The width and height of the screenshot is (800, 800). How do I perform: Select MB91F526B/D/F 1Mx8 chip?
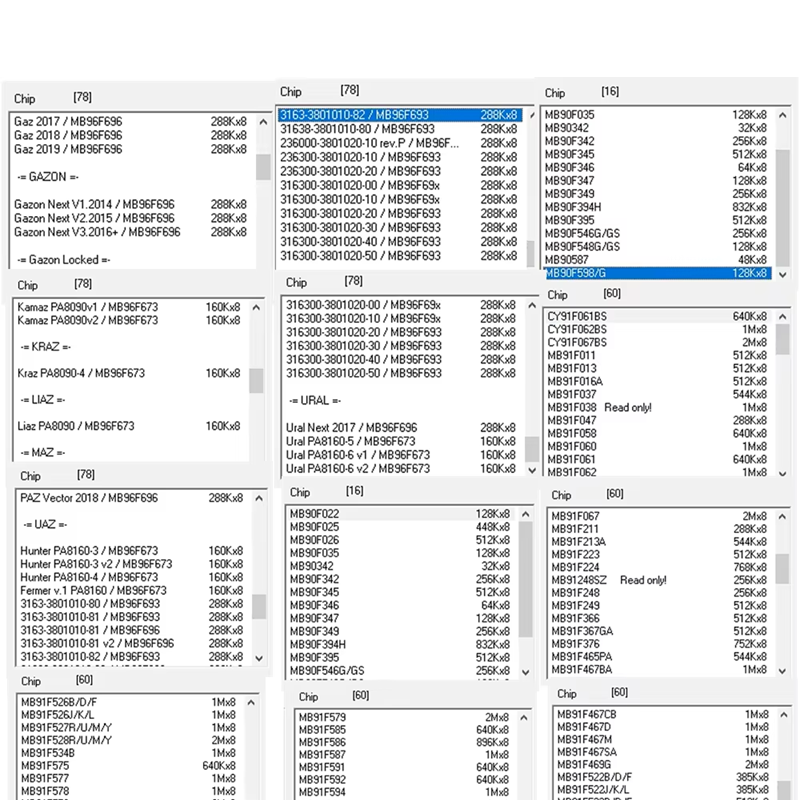pyautogui.click(x=129, y=702)
